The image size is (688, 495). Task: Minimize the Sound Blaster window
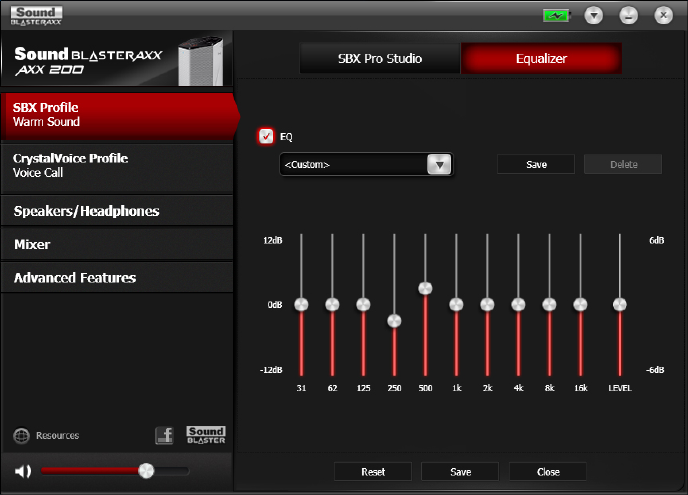[x=628, y=16]
